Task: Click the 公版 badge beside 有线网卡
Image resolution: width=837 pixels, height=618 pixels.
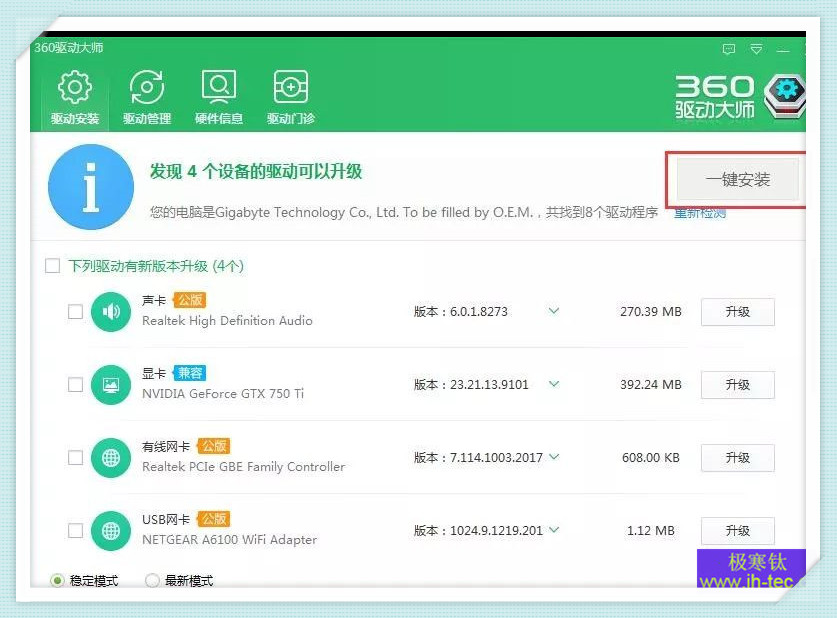Action: click(214, 446)
